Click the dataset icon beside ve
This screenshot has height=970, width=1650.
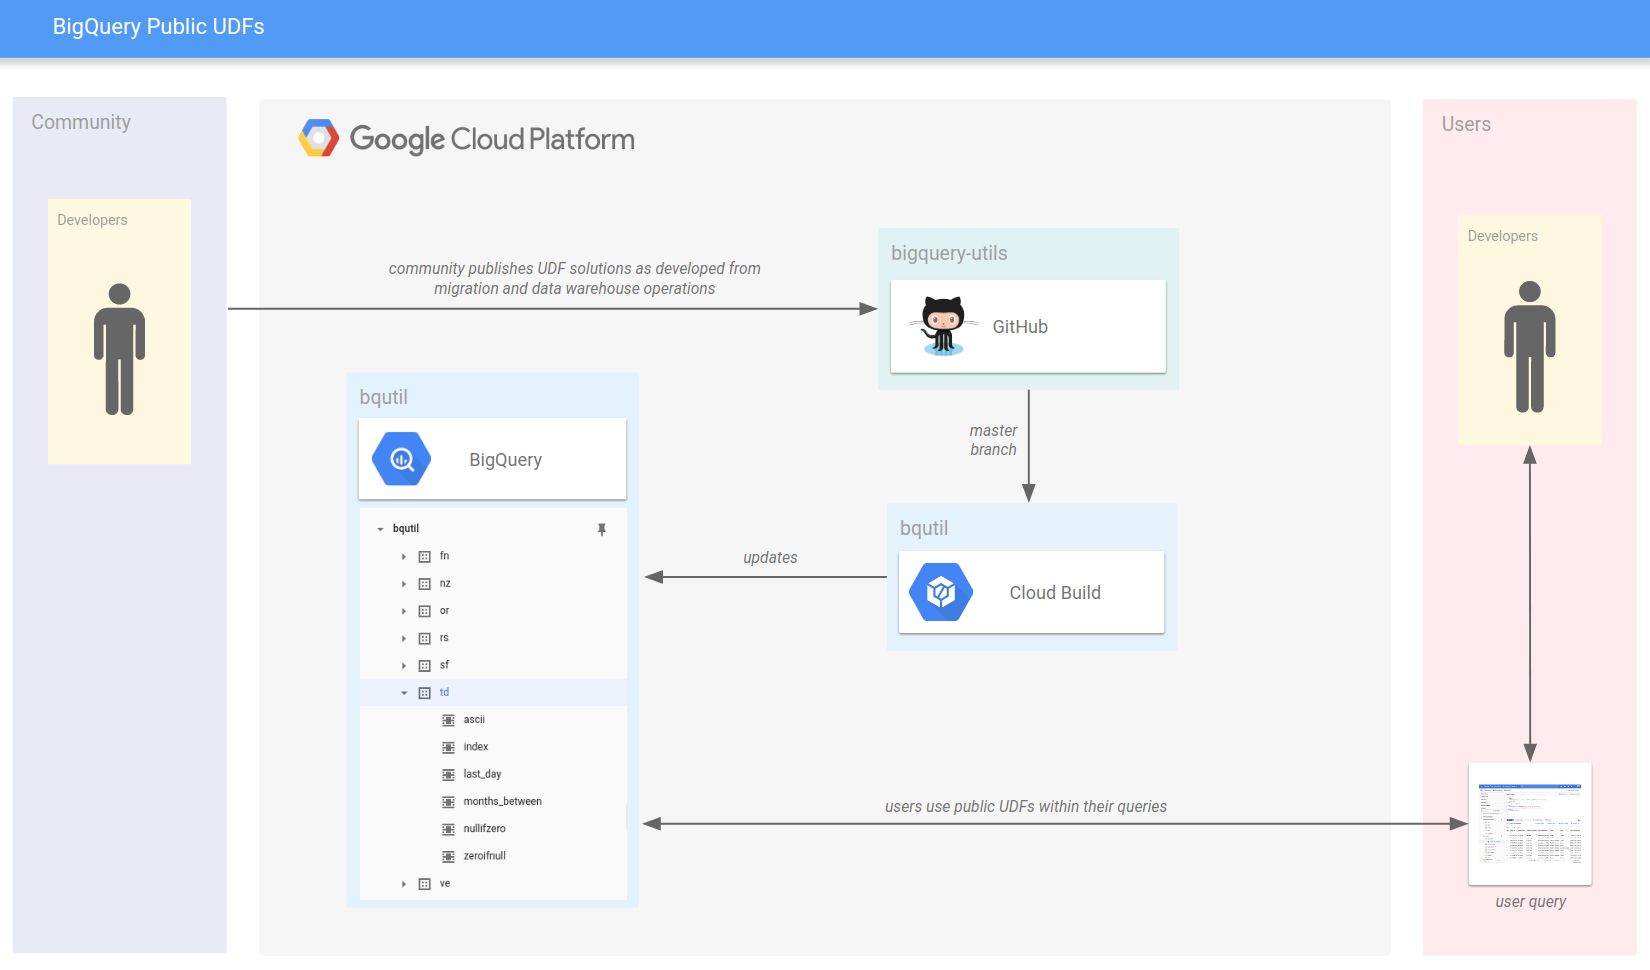click(x=425, y=884)
